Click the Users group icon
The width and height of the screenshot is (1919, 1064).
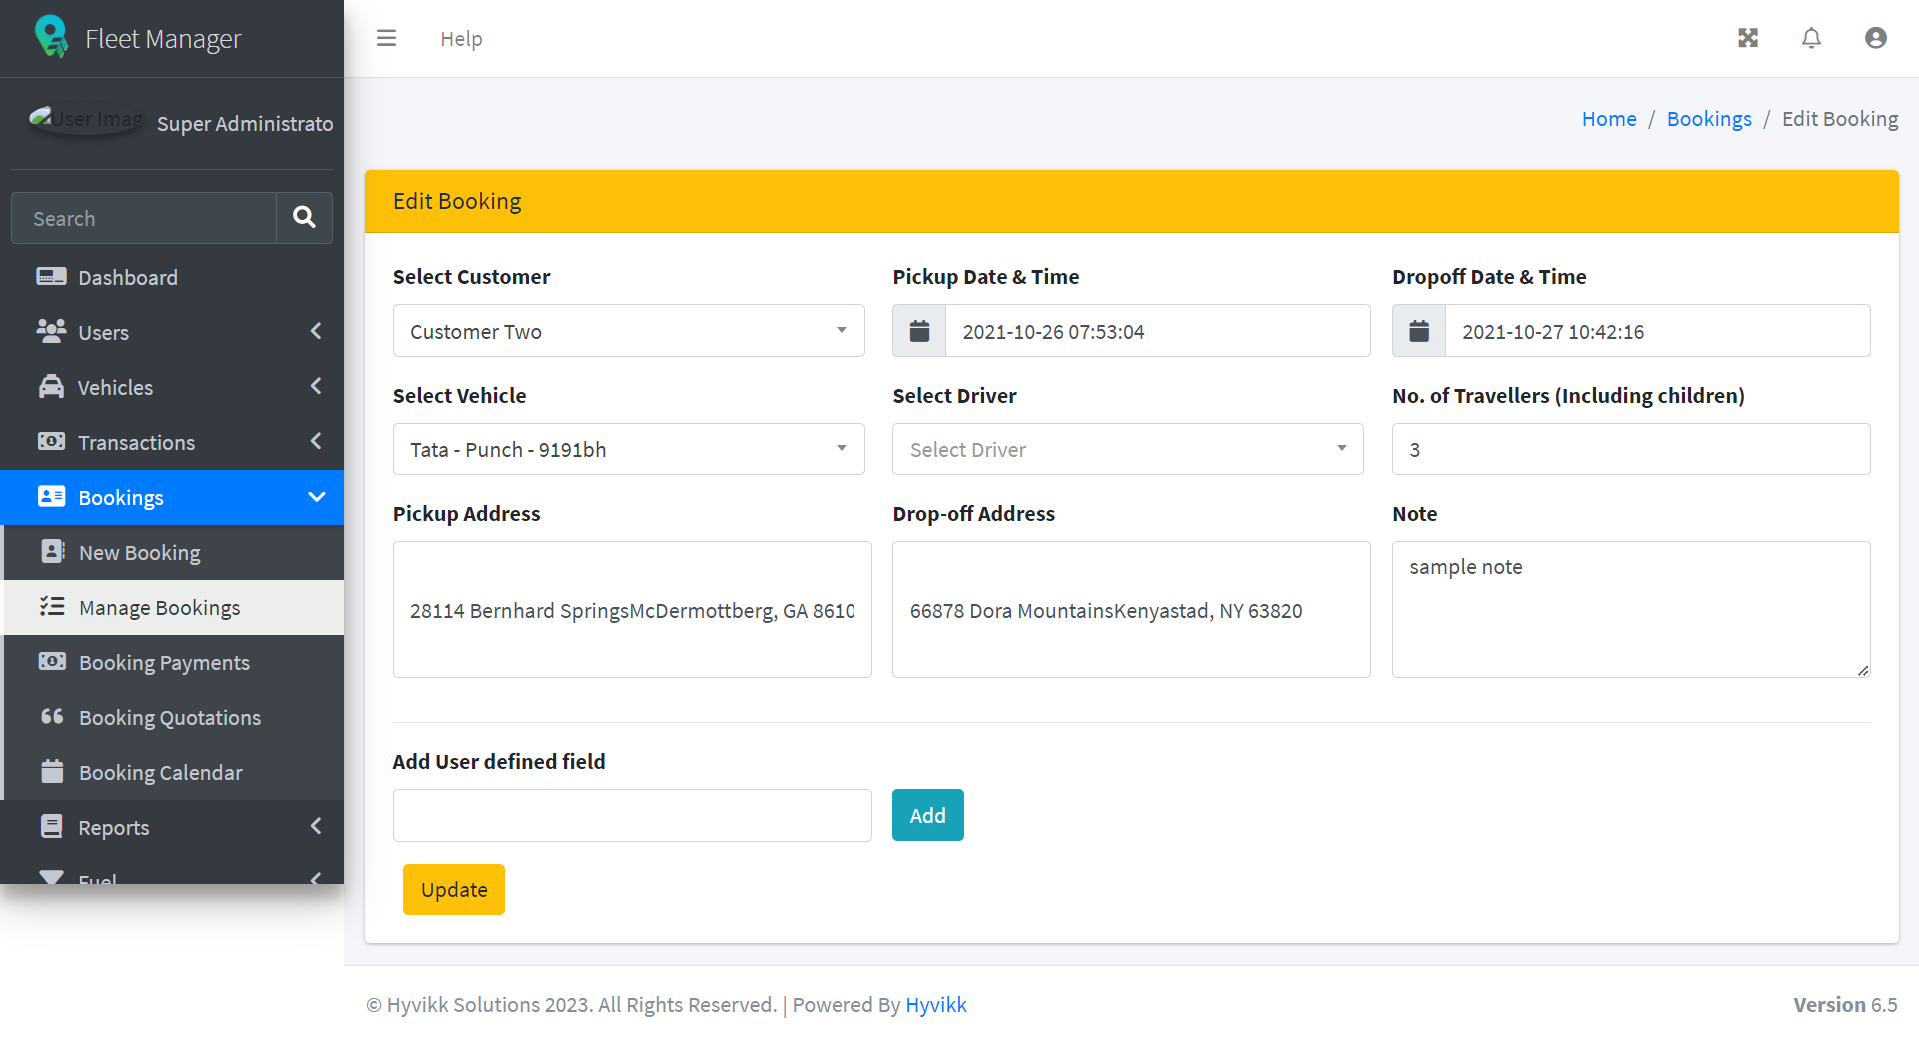[51, 332]
